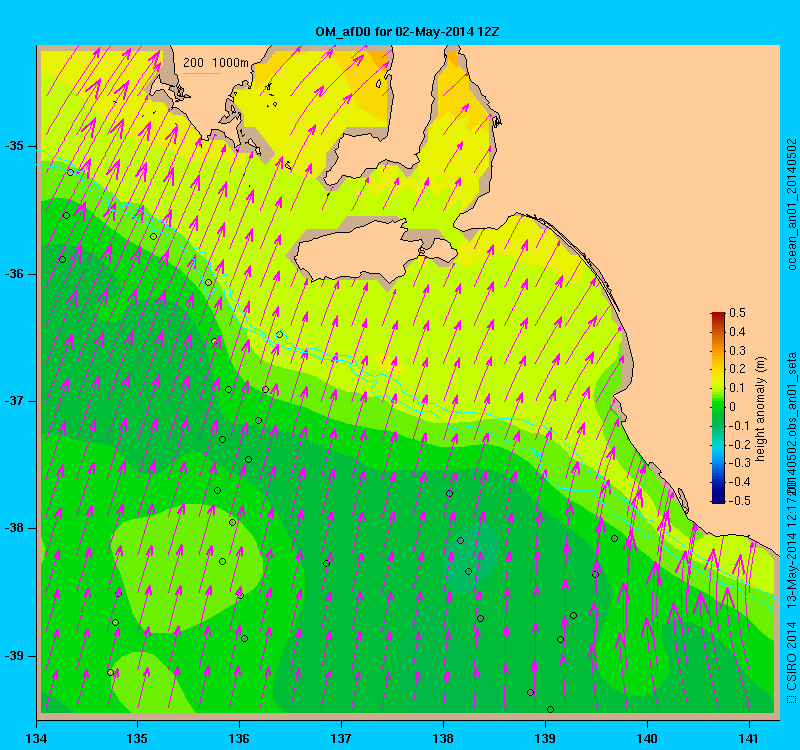Click the 'height anomaly (m)' axis label

(x=761, y=409)
